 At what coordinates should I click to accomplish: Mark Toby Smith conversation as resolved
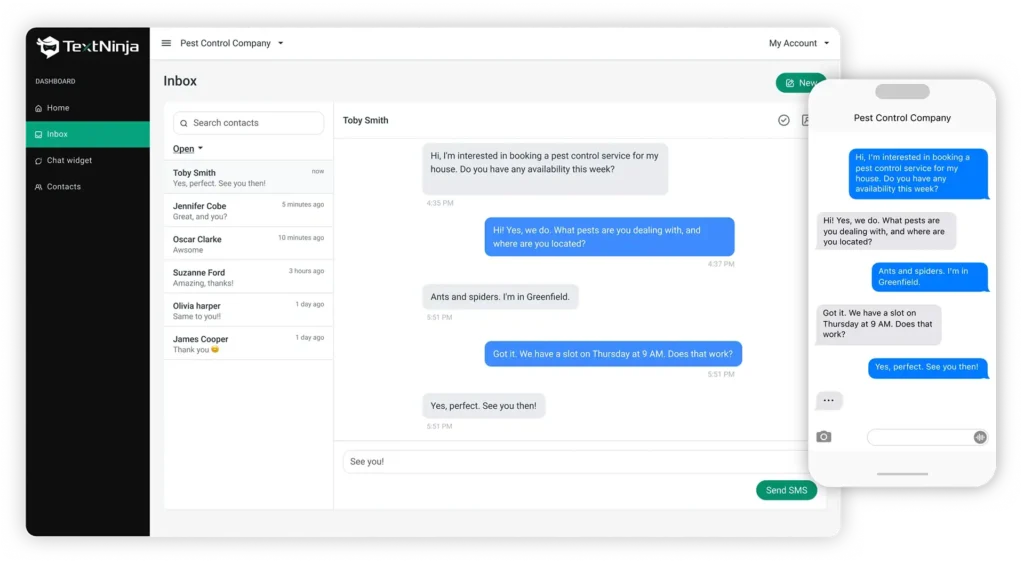pyautogui.click(x=784, y=120)
